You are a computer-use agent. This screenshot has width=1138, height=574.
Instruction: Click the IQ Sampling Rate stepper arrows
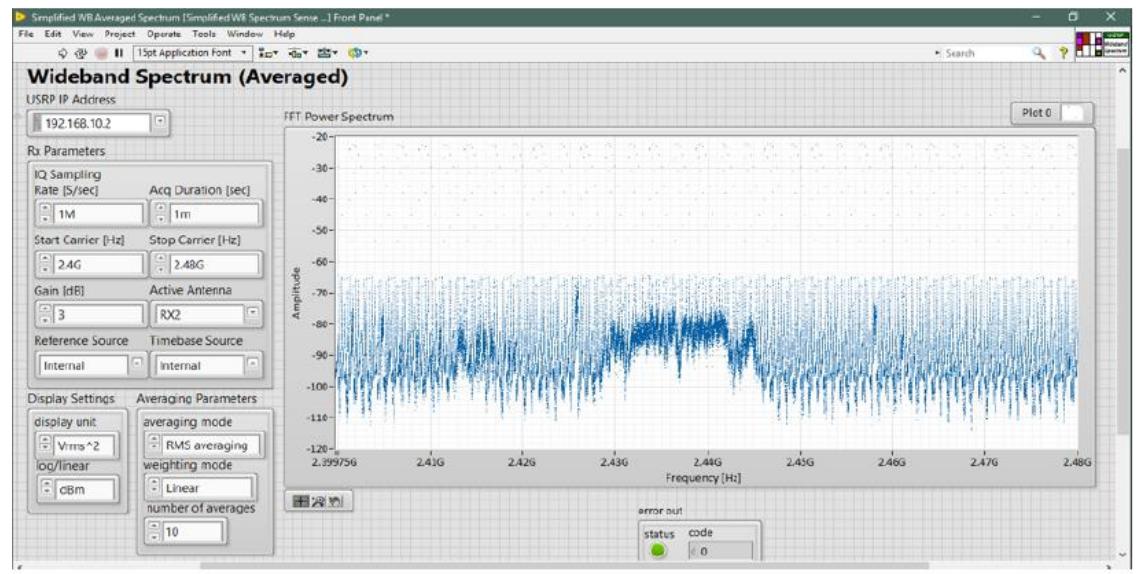point(44,213)
